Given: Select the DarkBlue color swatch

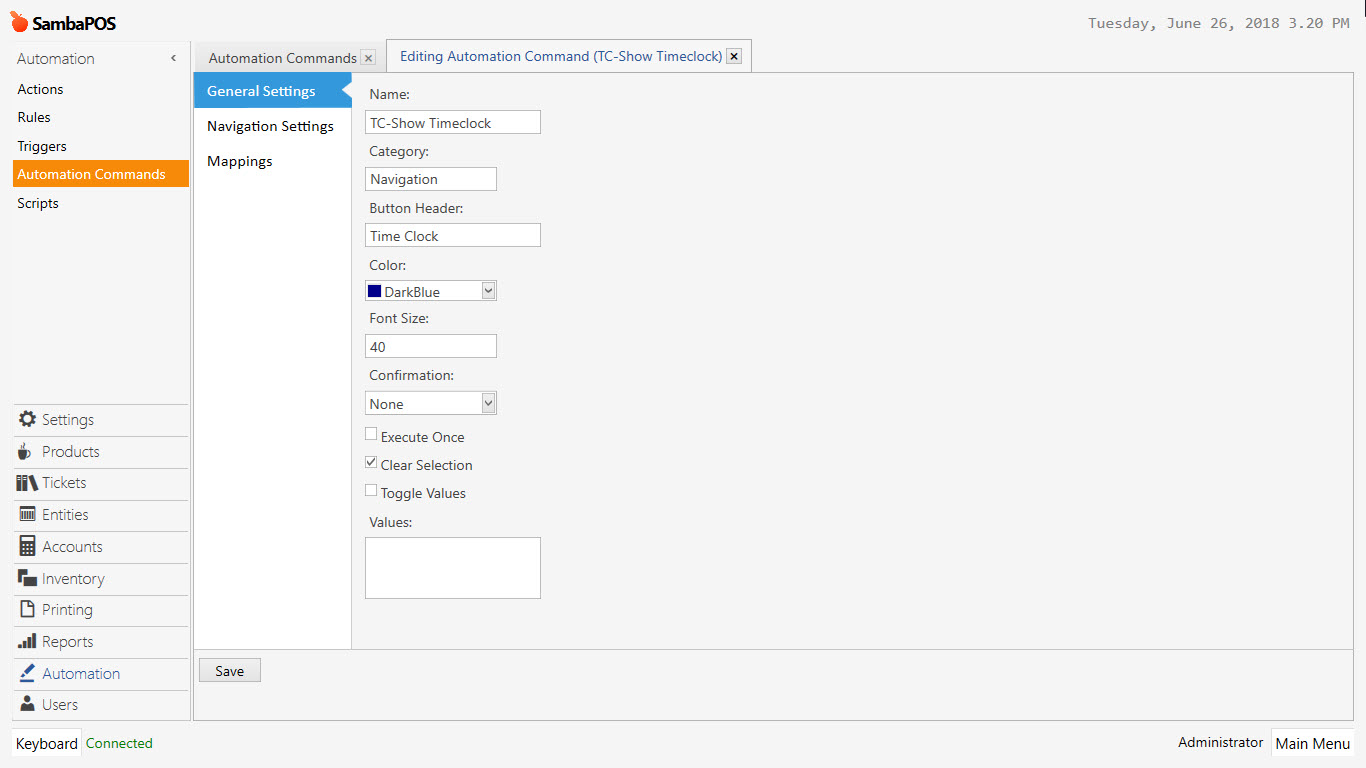Looking at the screenshot, I should [x=375, y=290].
